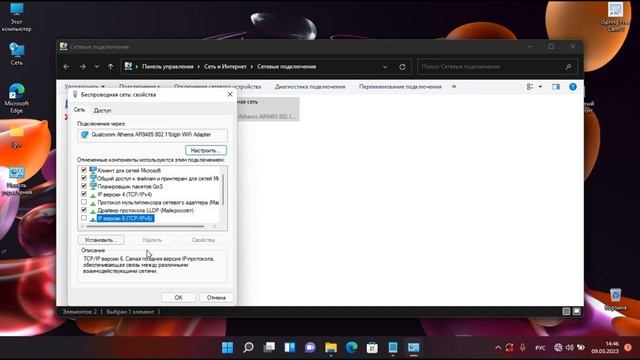Screen dimensions: 640x360
Task: Open the Корзина recycle bin icon
Action: click(x=616, y=299)
